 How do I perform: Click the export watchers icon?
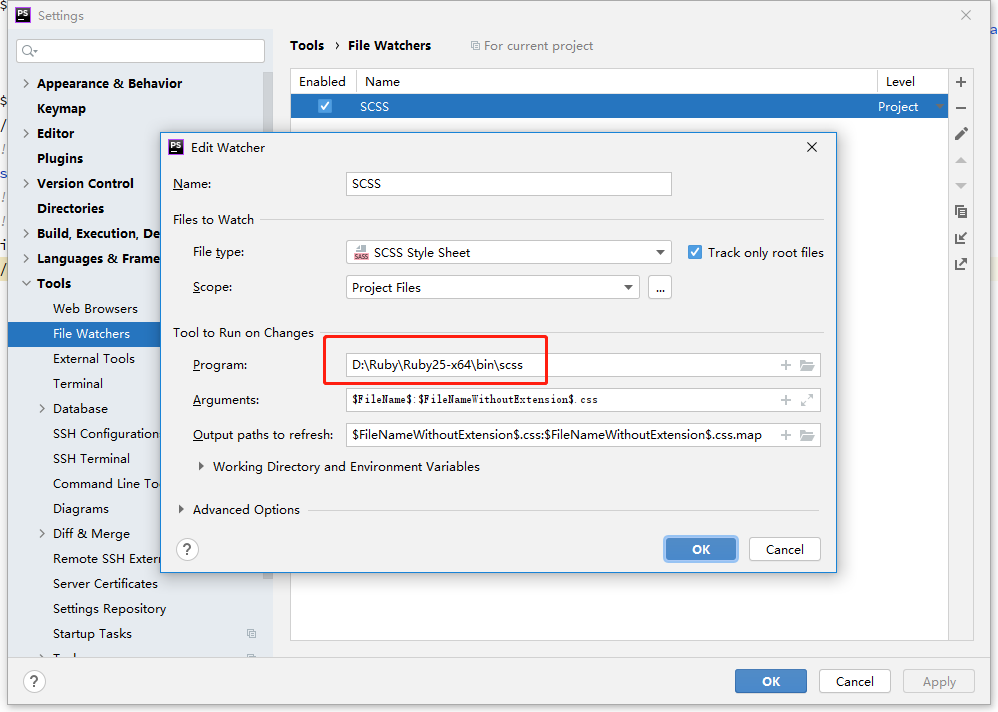(961, 264)
